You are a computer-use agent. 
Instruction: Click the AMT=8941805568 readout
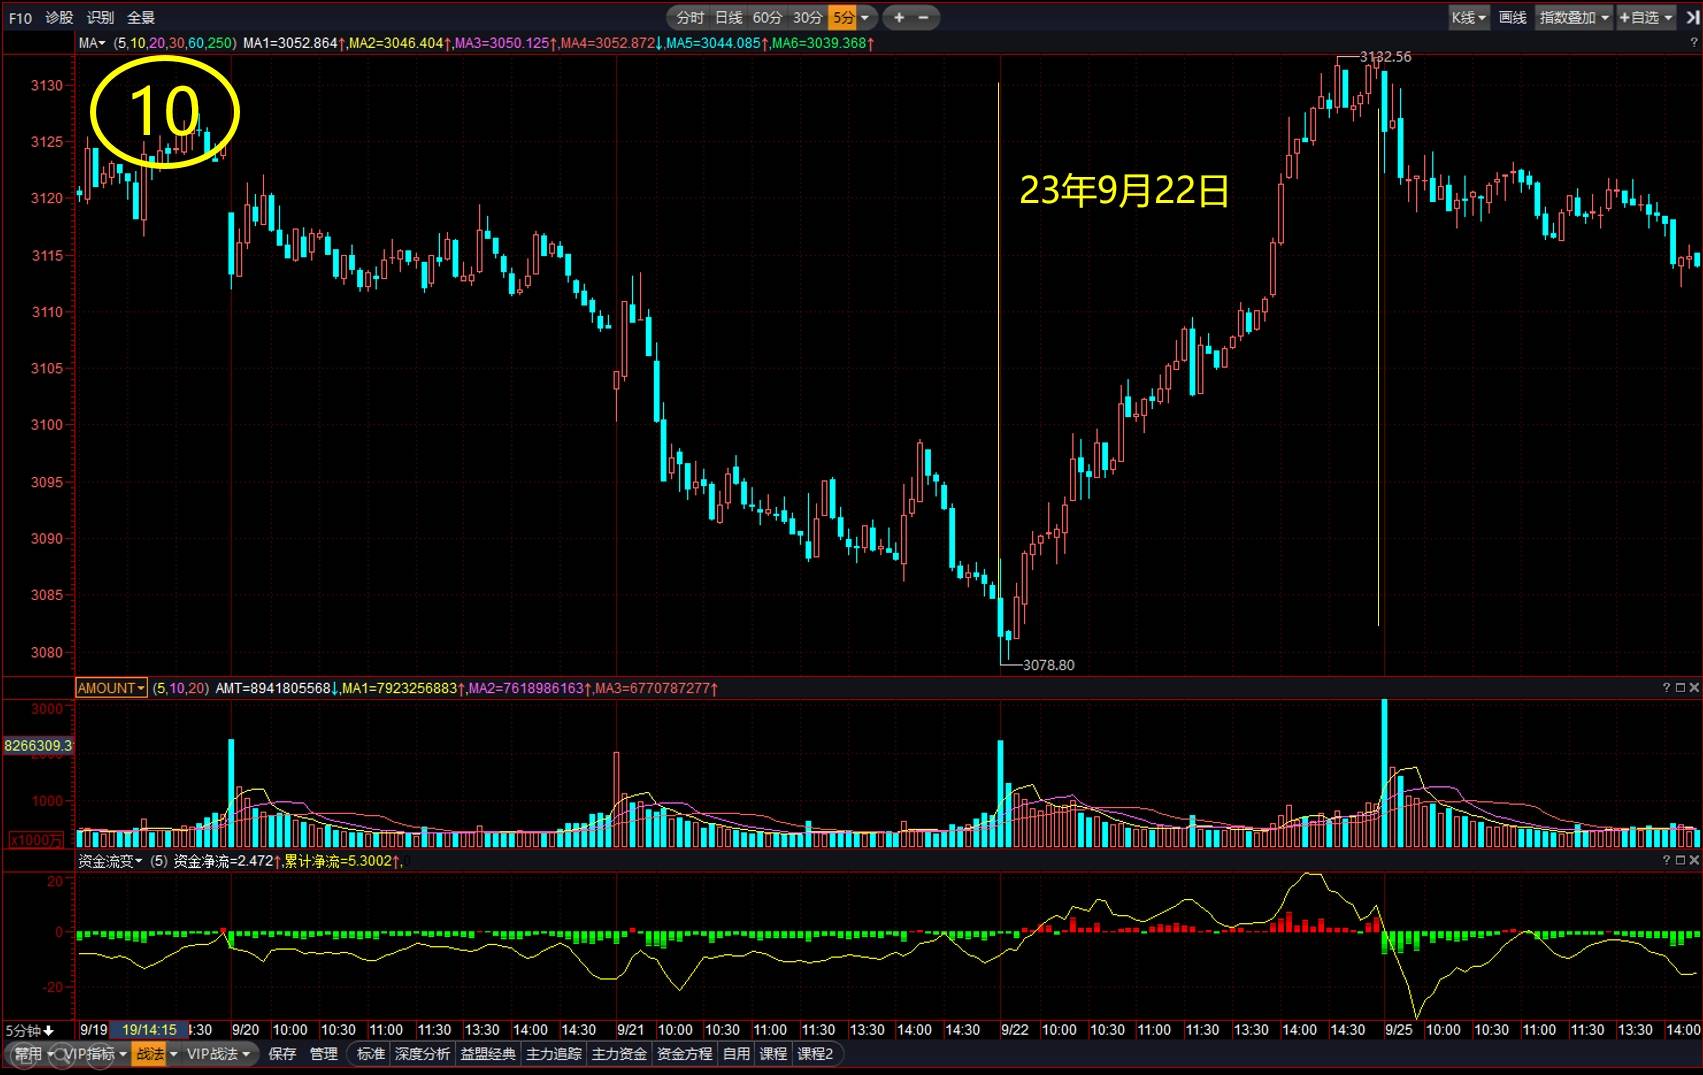276,688
